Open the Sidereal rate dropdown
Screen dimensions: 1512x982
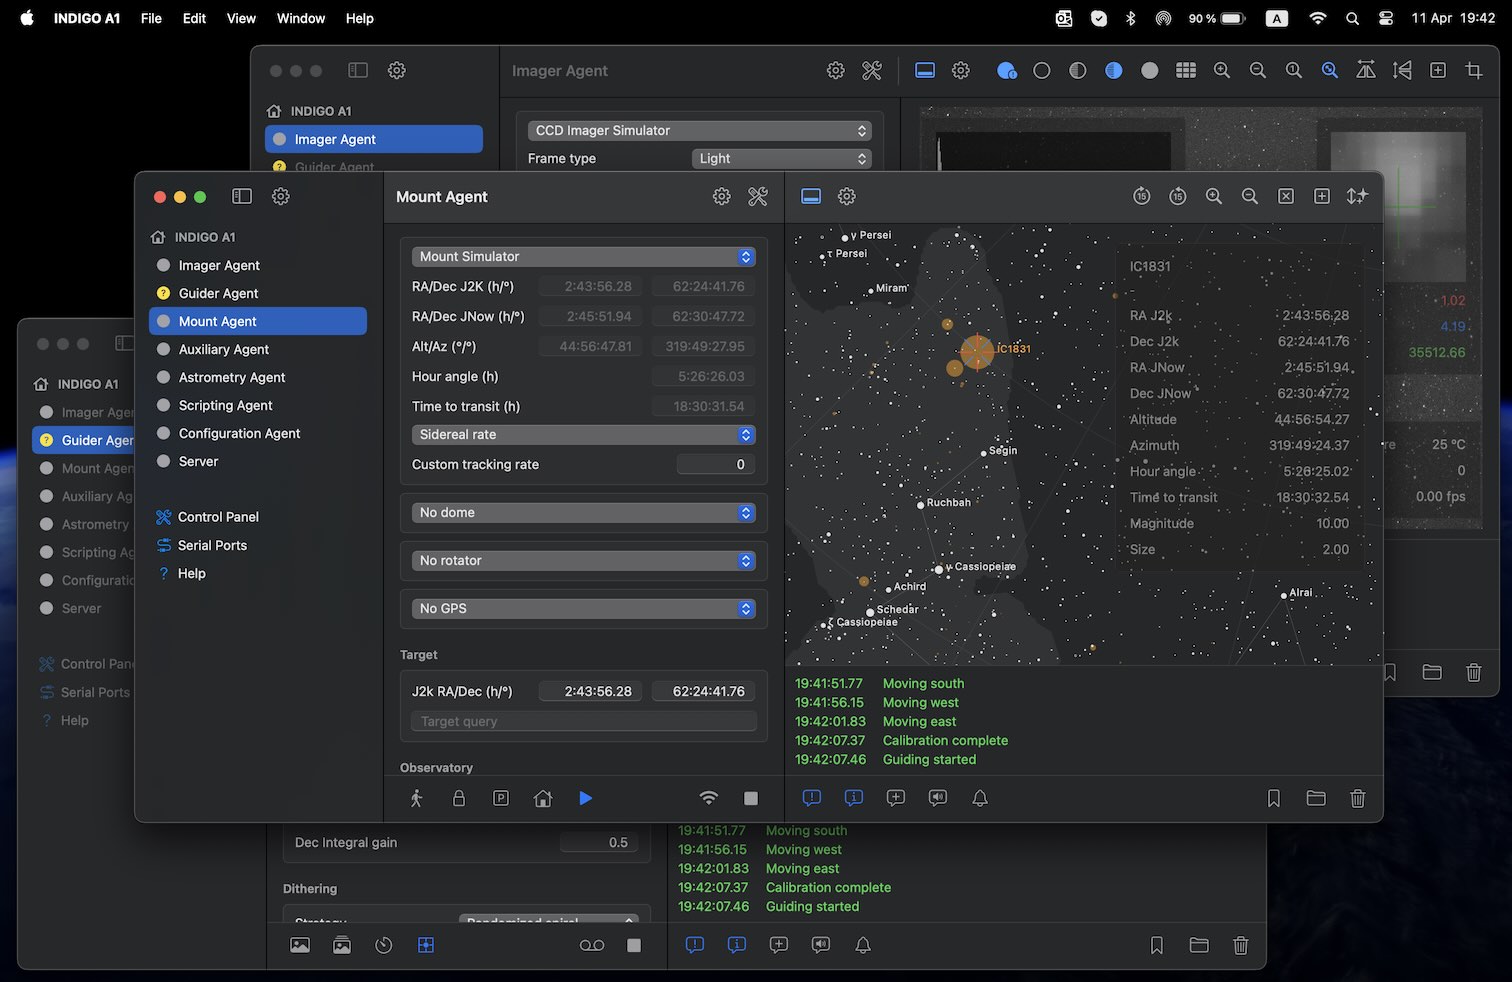(x=584, y=435)
